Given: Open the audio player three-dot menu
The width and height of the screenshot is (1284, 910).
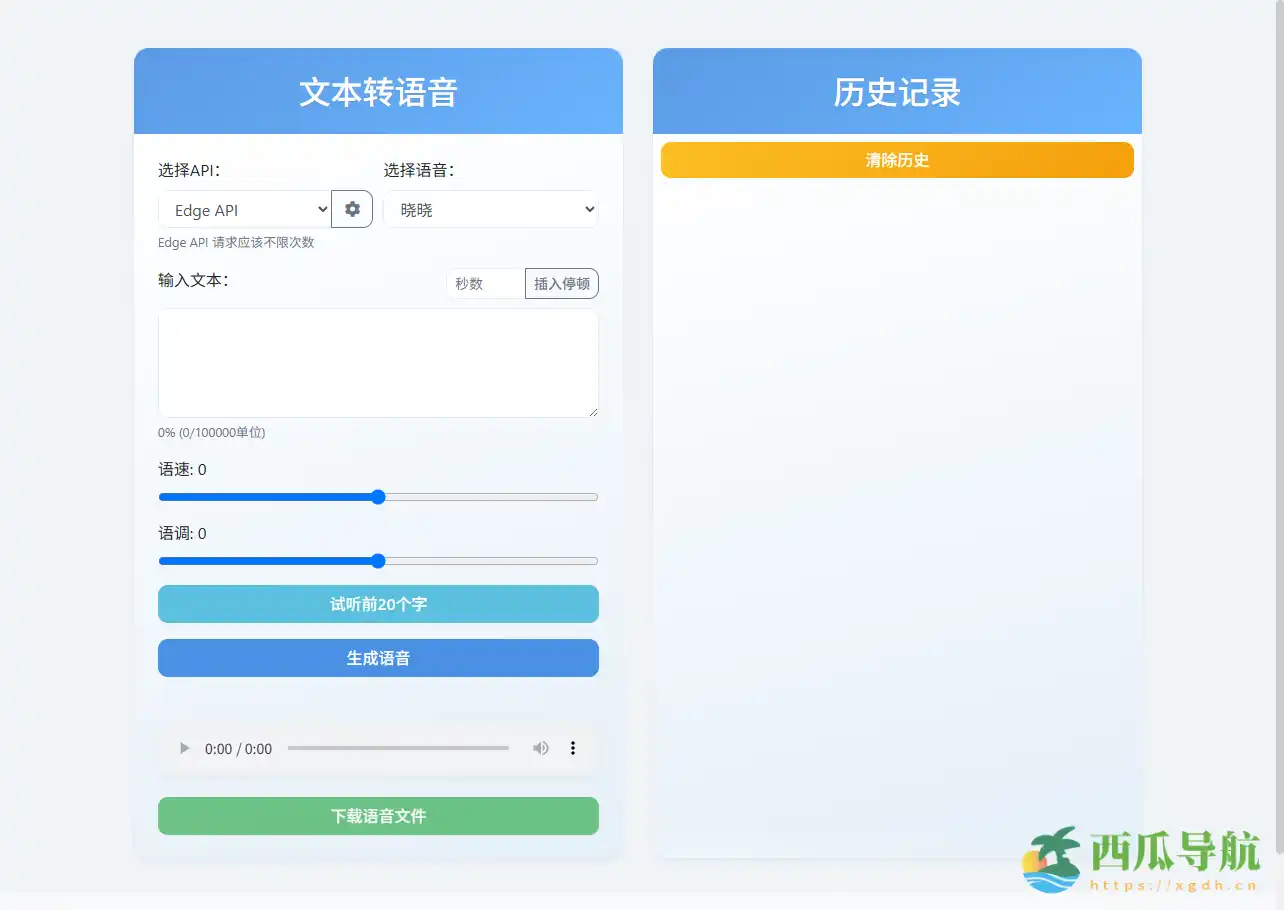Looking at the screenshot, I should pyautogui.click(x=573, y=748).
